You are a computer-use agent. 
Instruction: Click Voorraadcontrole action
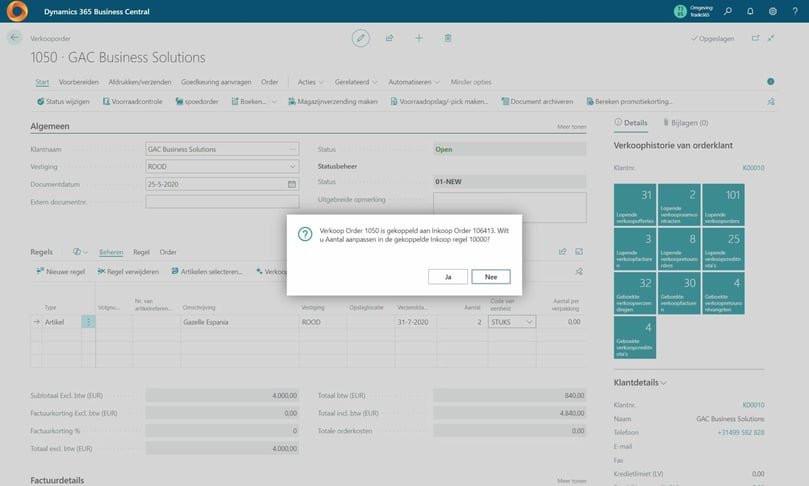pos(133,102)
